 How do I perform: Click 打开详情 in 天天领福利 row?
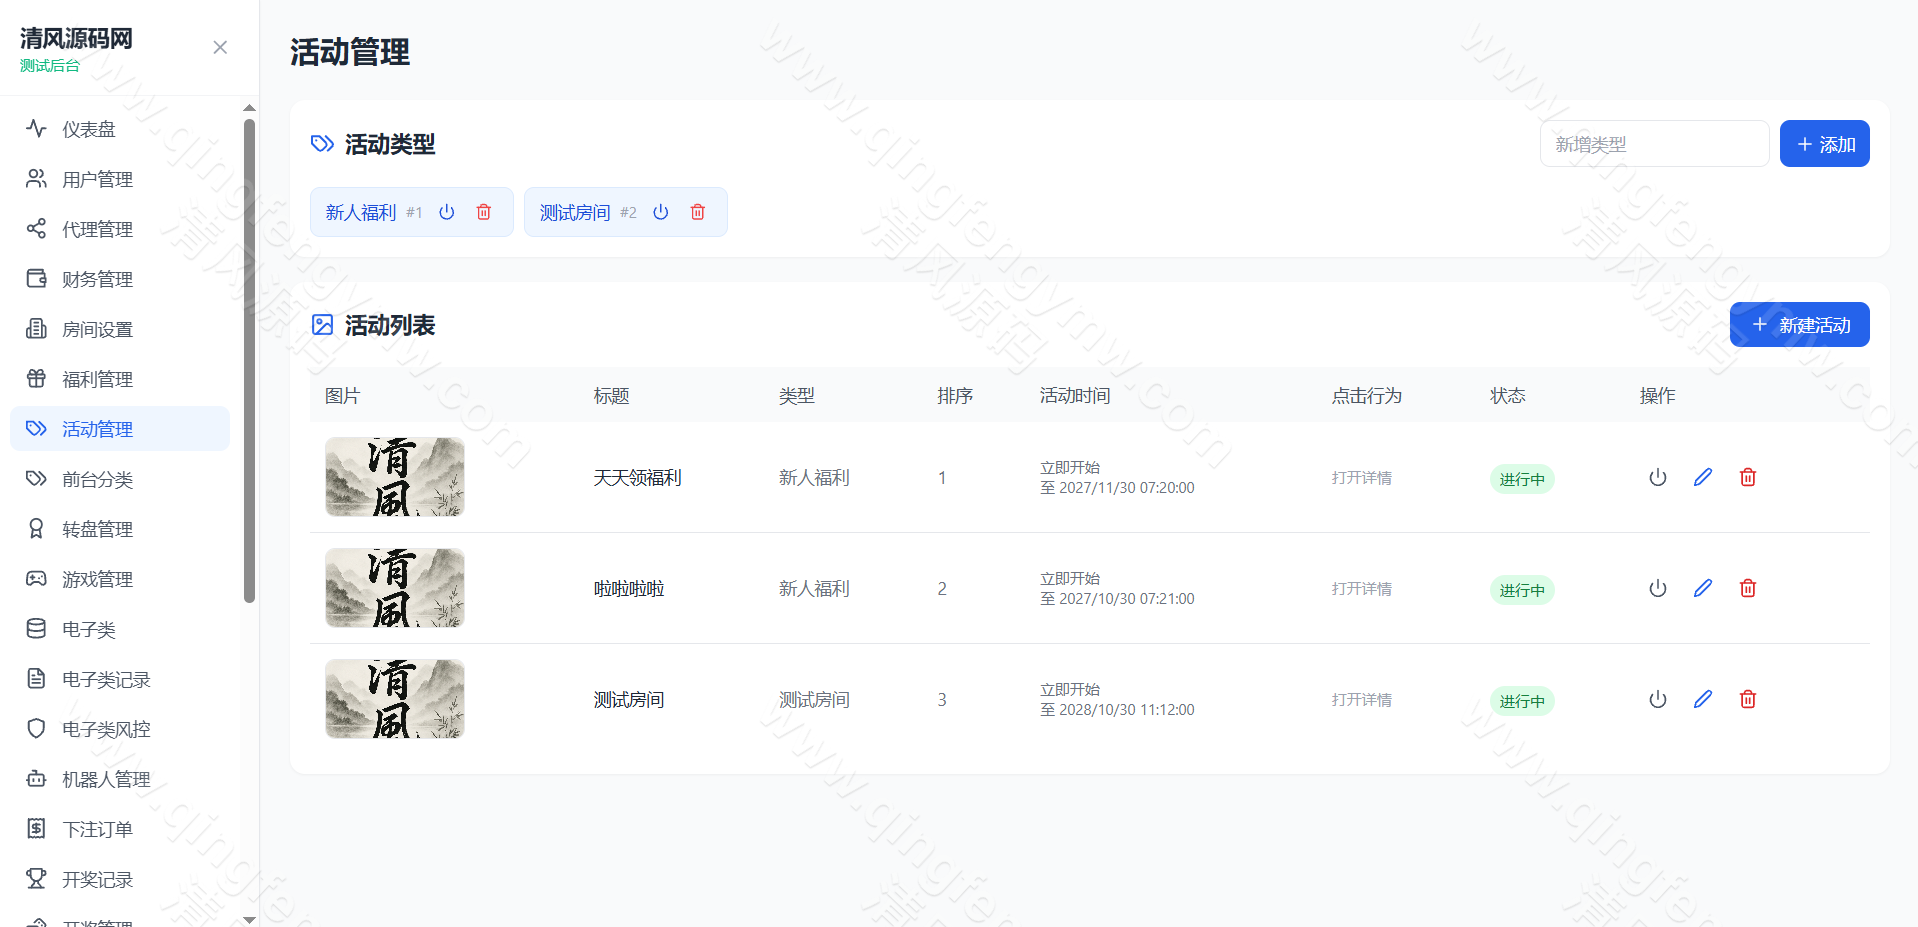click(1362, 478)
